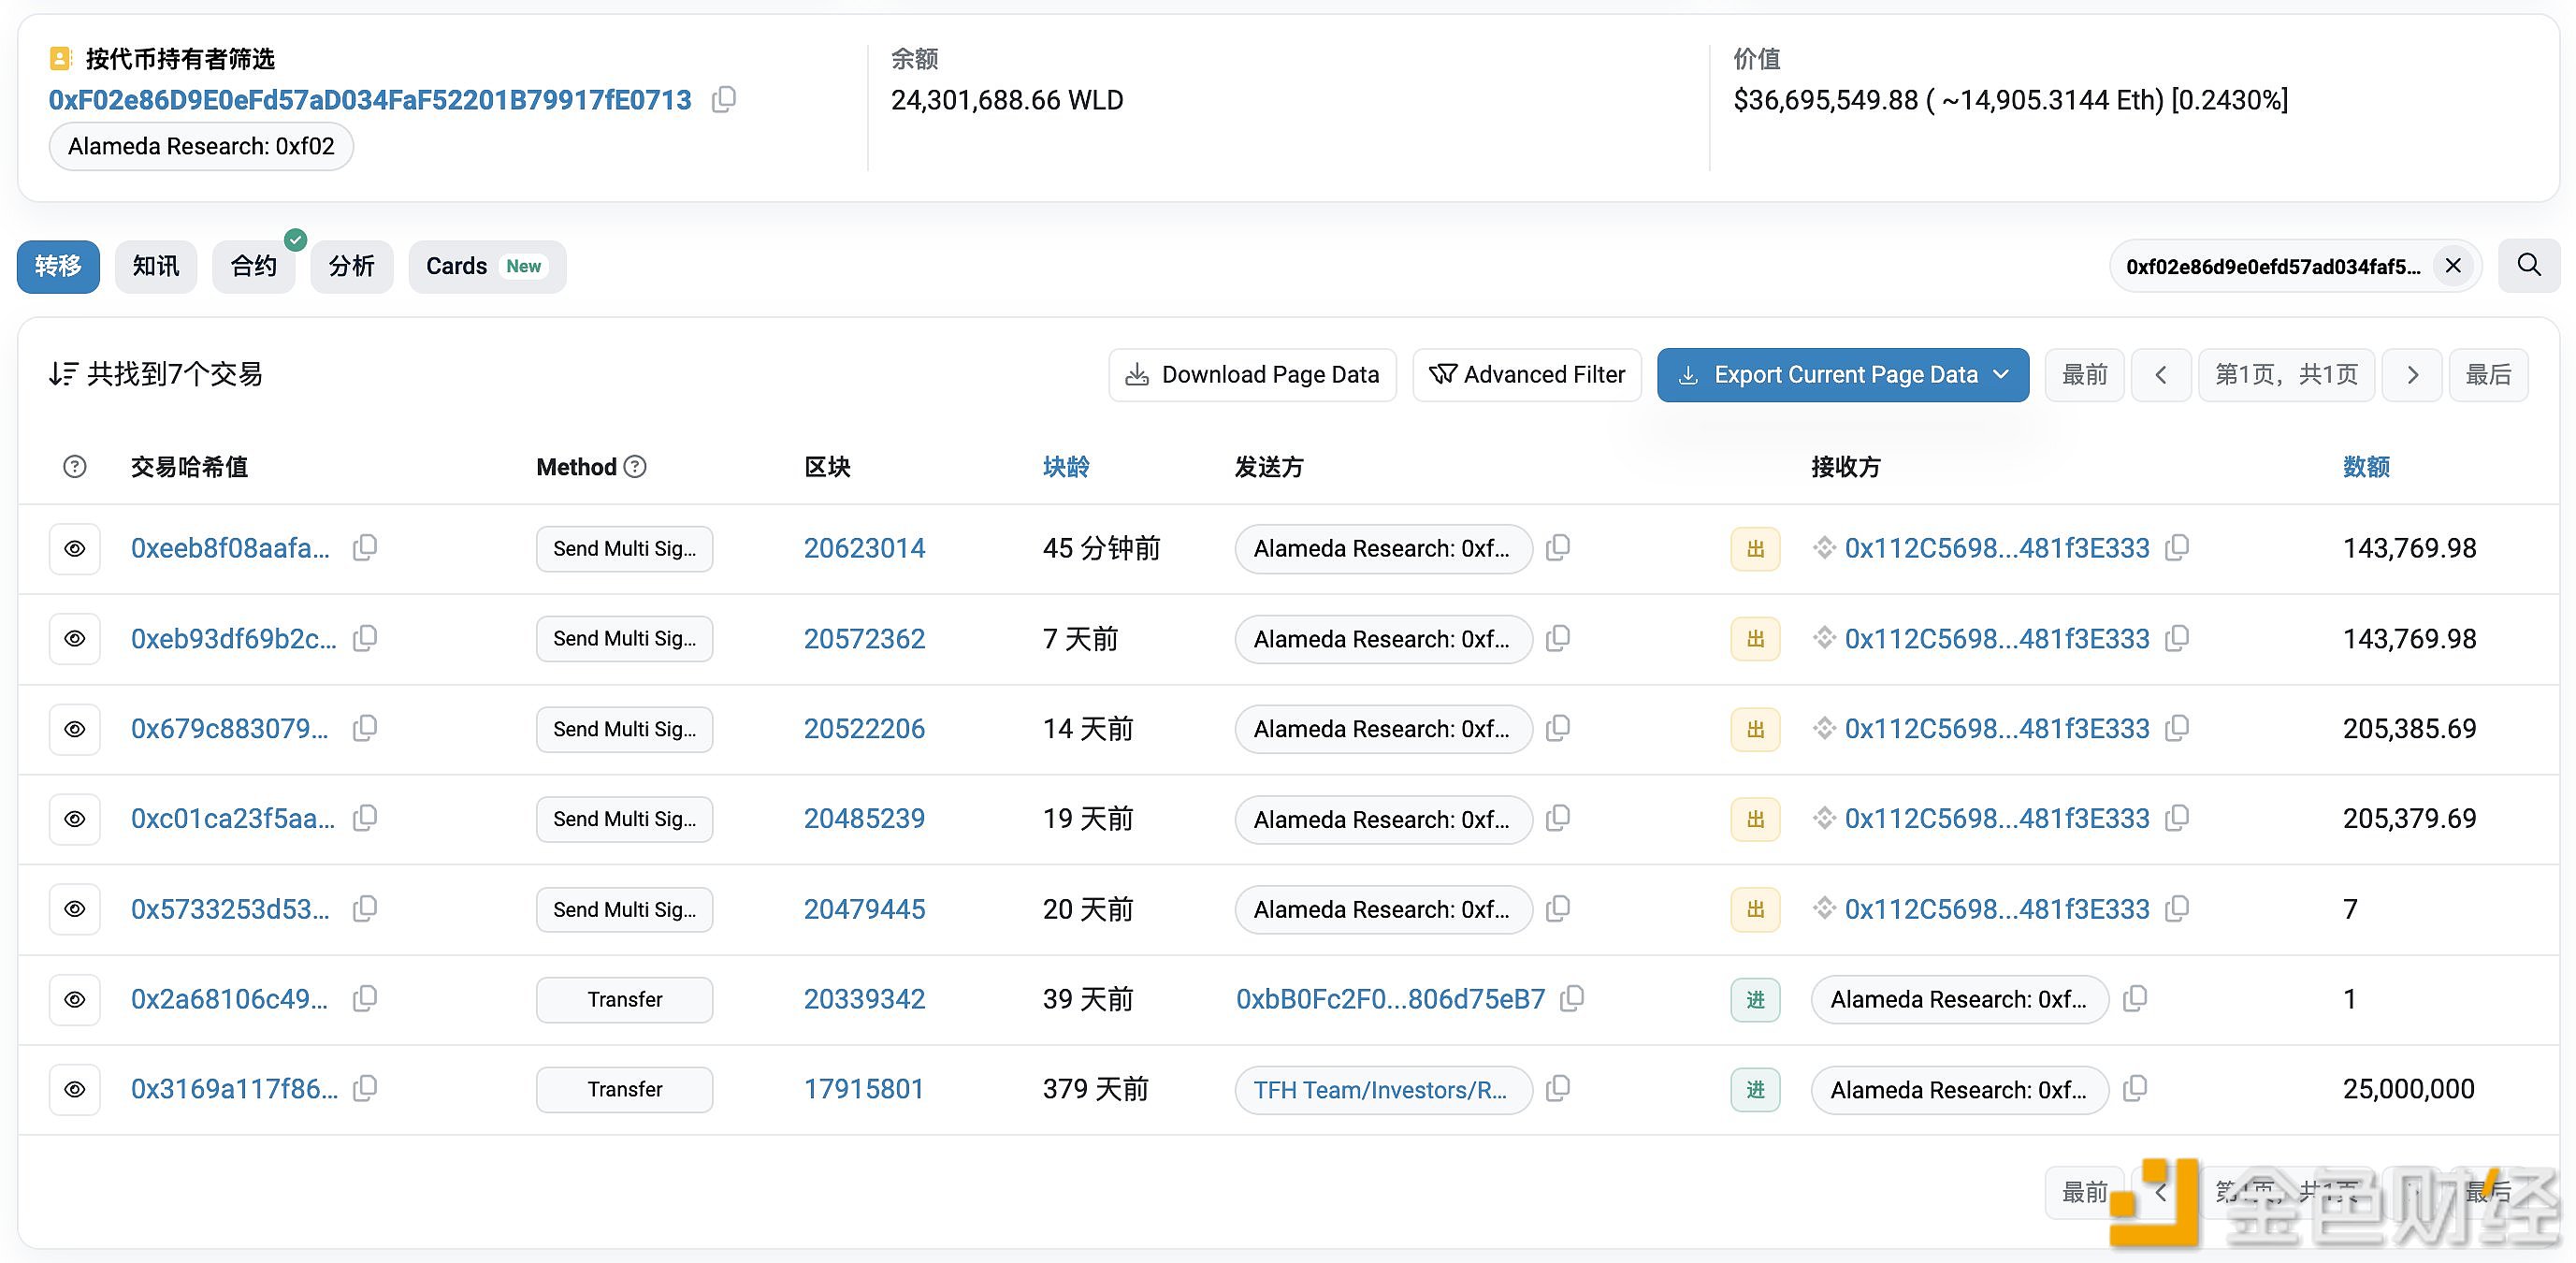Toggle eye preview for 0x5733253d53 row
The image size is (2576, 1263).
tap(75, 909)
